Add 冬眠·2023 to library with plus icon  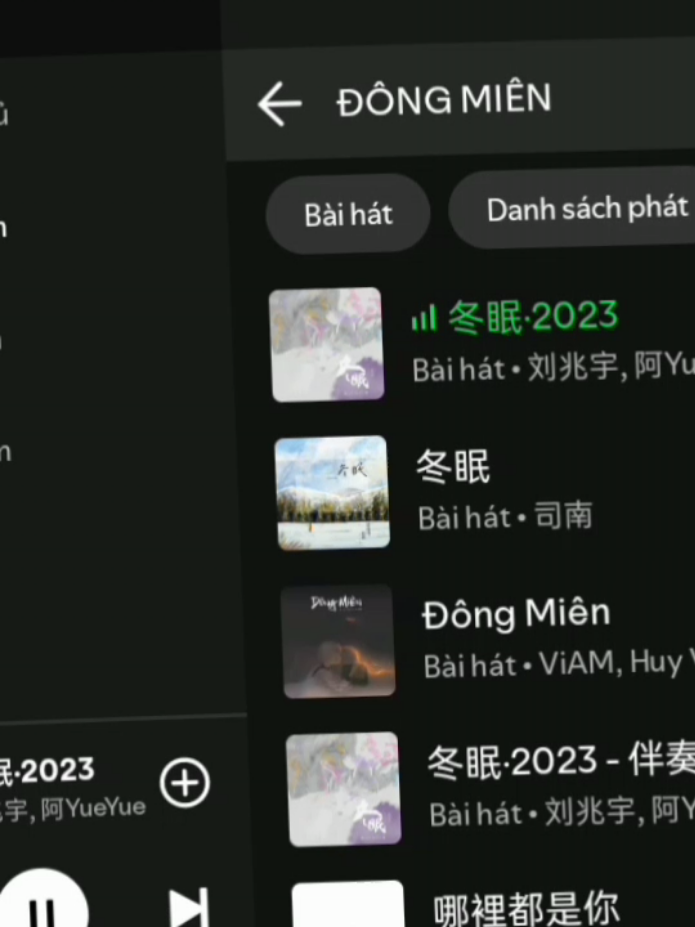(x=185, y=783)
